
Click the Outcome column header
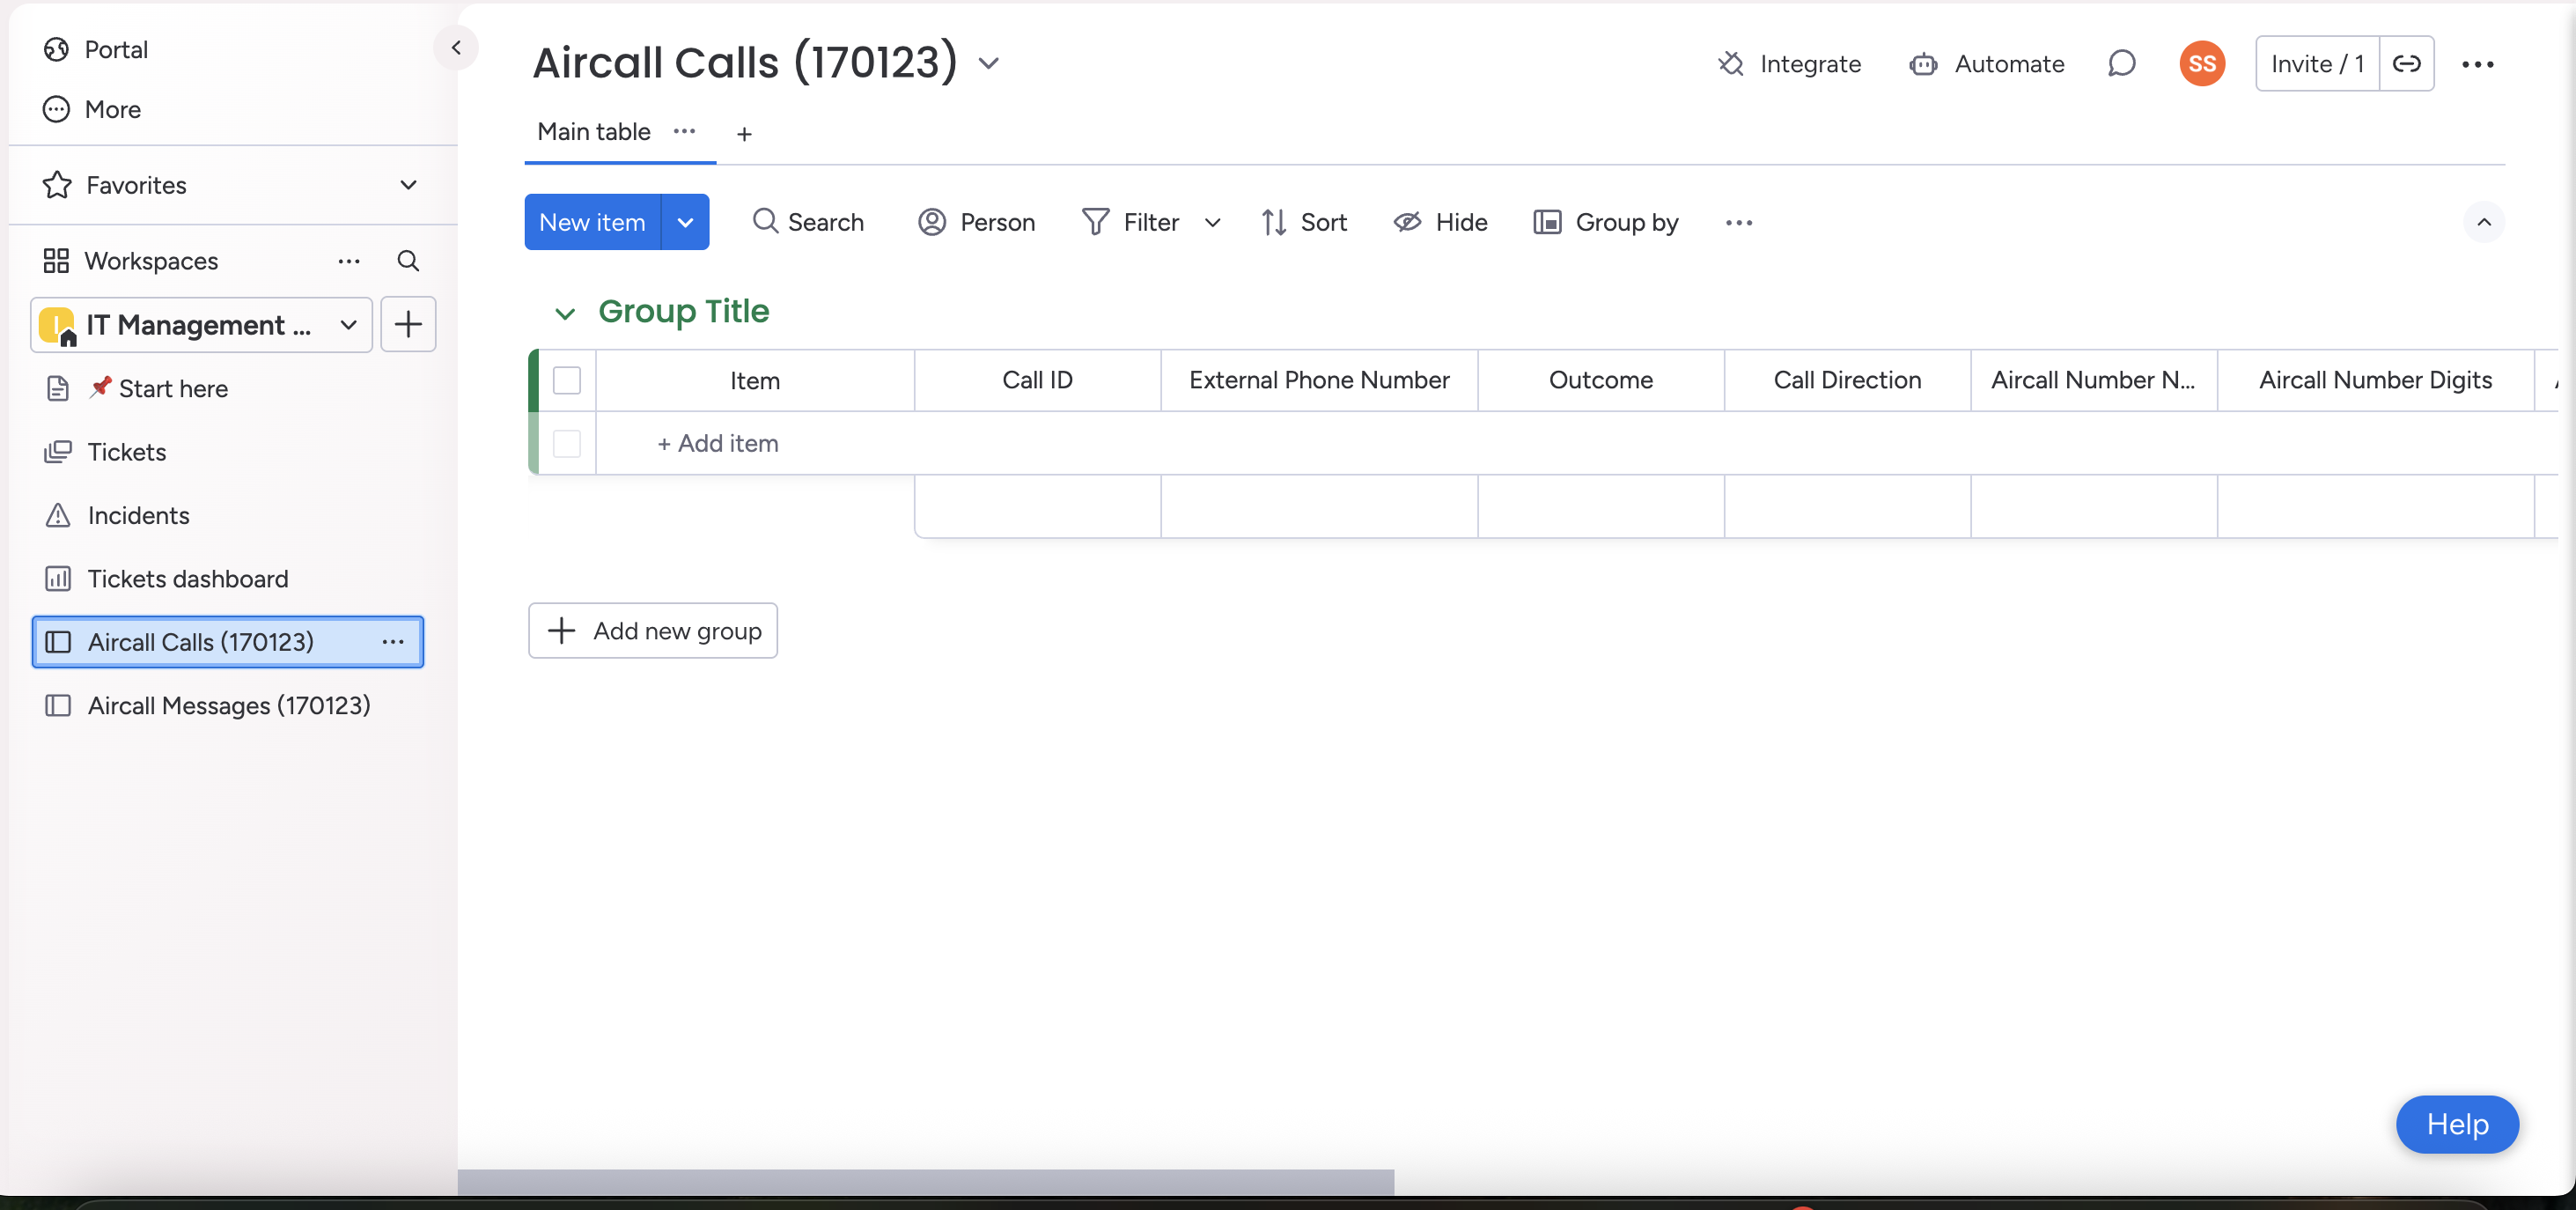coord(1600,380)
